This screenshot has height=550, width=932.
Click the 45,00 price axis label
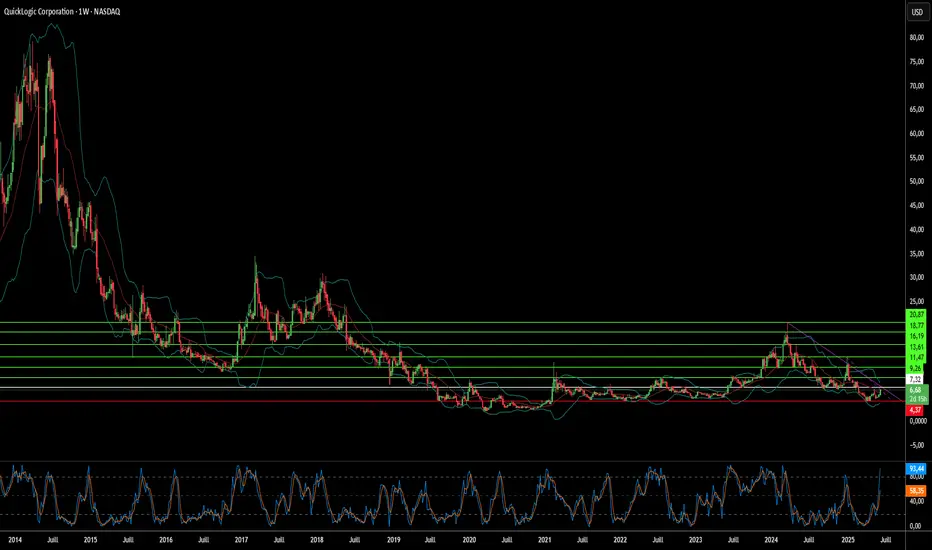coord(917,205)
